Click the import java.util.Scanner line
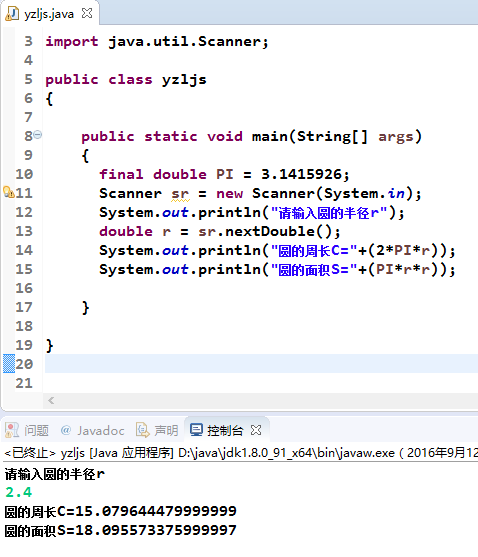 coord(157,42)
